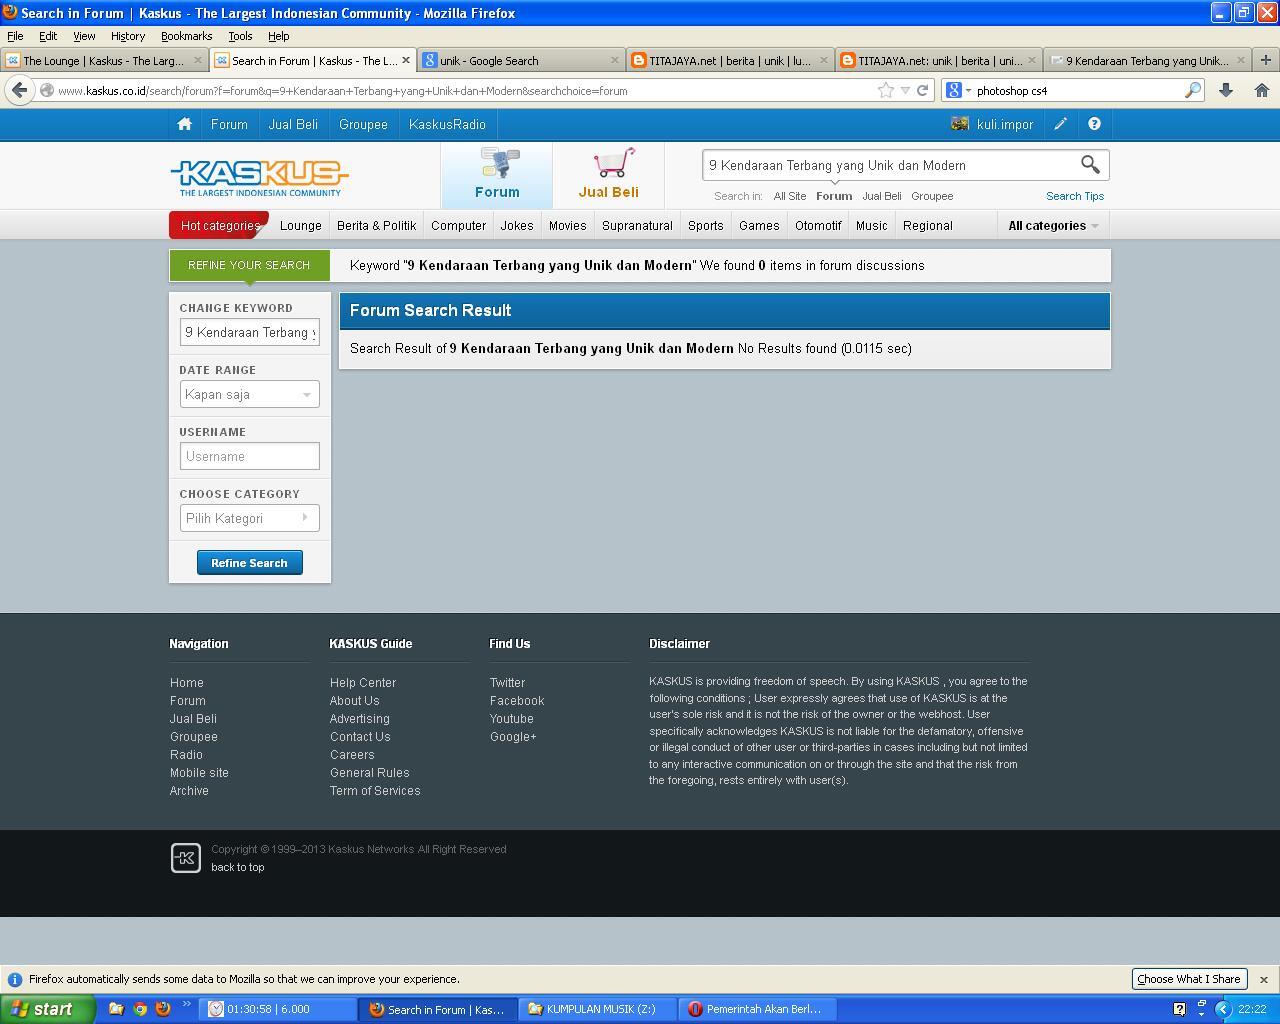Open a new tab with plus button
1280x1024 pixels.
pyautogui.click(x=1266, y=60)
